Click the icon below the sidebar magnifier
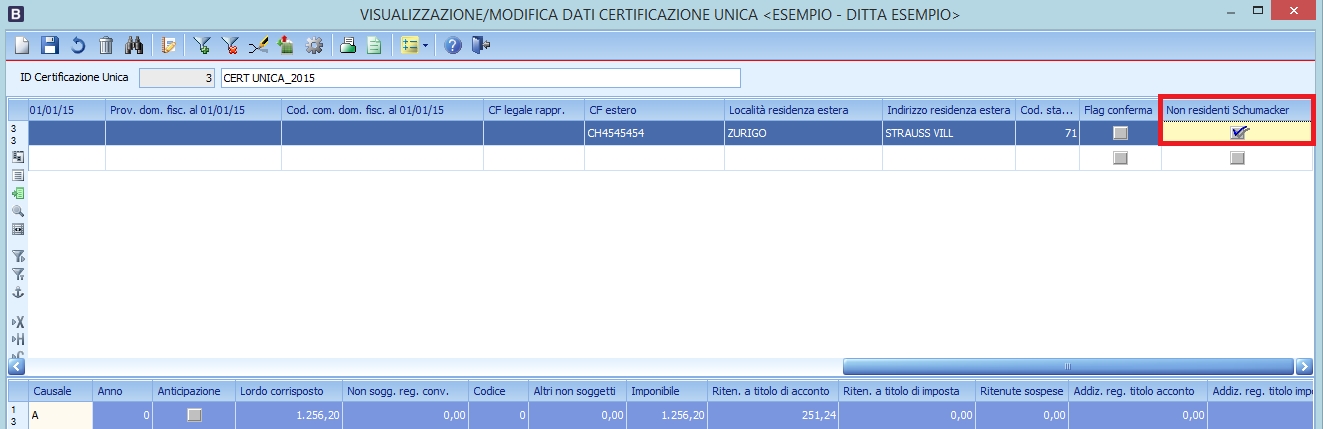Image resolution: width=1323 pixels, height=429 pixels. coord(17,228)
